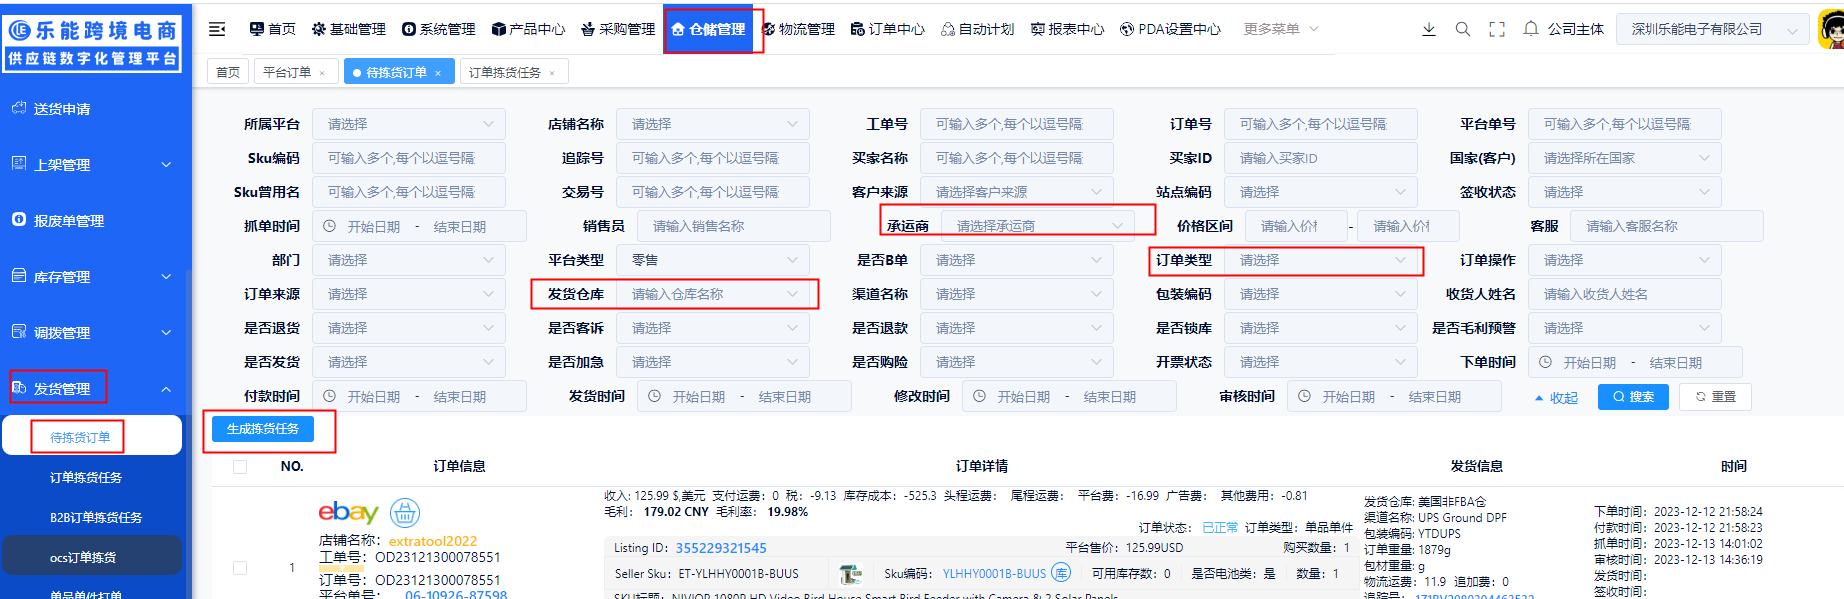Tick the checkbox for order row 1

(x=240, y=568)
